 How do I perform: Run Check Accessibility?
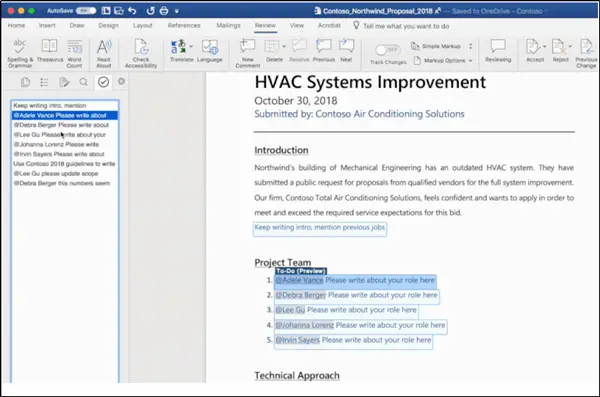point(141,53)
